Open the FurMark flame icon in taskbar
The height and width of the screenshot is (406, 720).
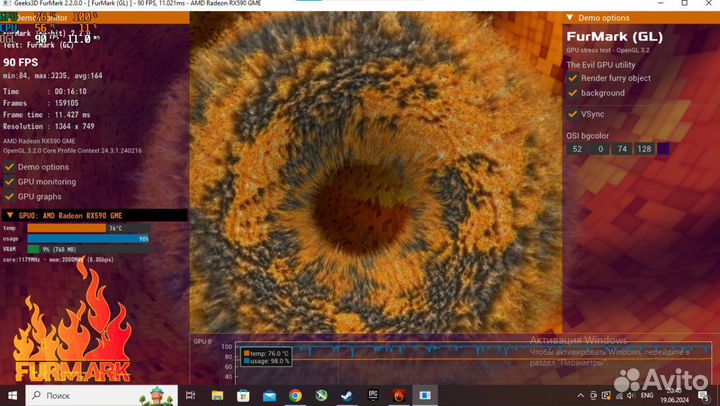tap(399, 395)
